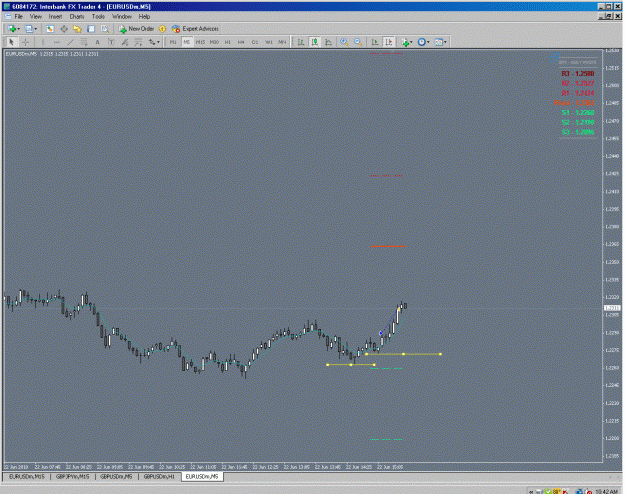The height and width of the screenshot is (494, 625).
Task: Open the Periods clock dropdown
Action: 423,42
